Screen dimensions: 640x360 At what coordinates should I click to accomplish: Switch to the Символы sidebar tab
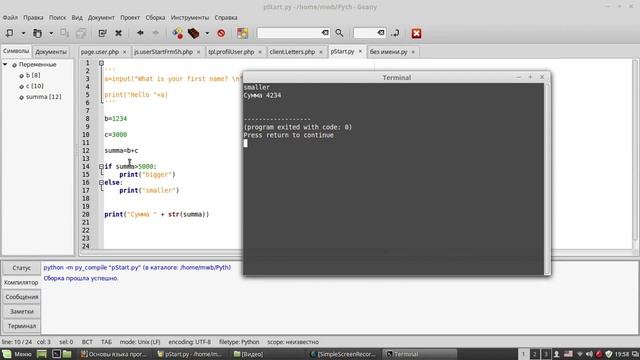click(x=16, y=51)
